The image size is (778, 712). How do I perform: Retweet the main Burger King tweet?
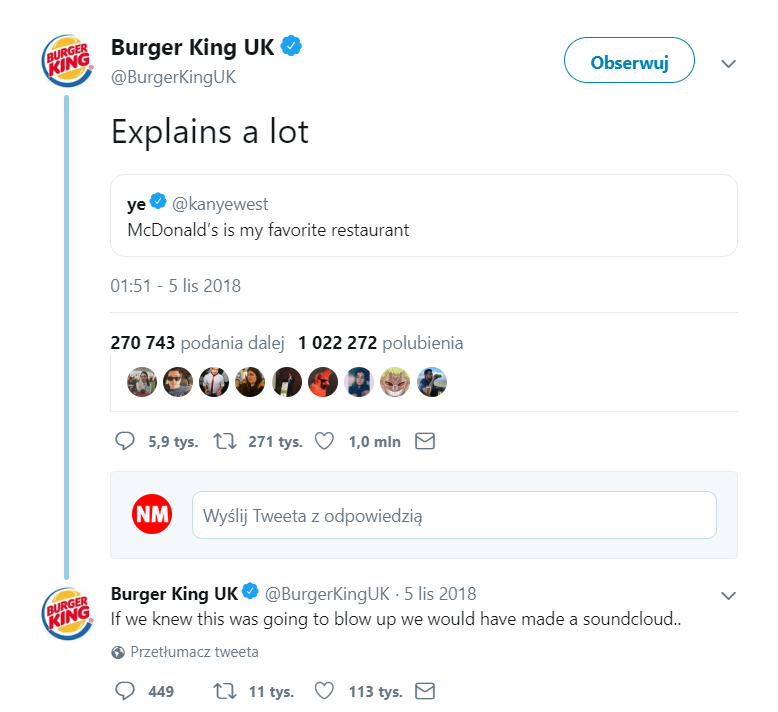pyautogui.click(x=224, y=441)
